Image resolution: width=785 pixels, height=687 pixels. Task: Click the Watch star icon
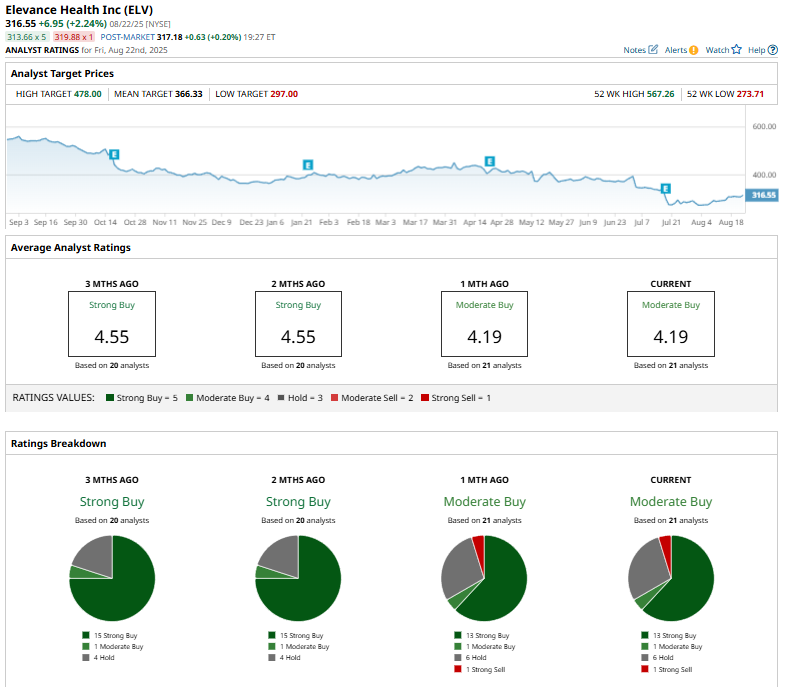pos(736,50)
